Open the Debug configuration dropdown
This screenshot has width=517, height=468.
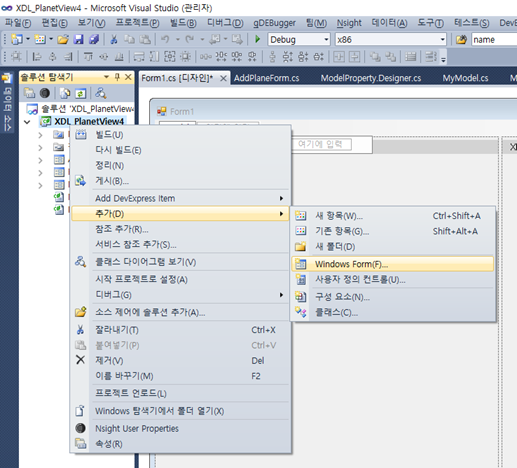326,39
